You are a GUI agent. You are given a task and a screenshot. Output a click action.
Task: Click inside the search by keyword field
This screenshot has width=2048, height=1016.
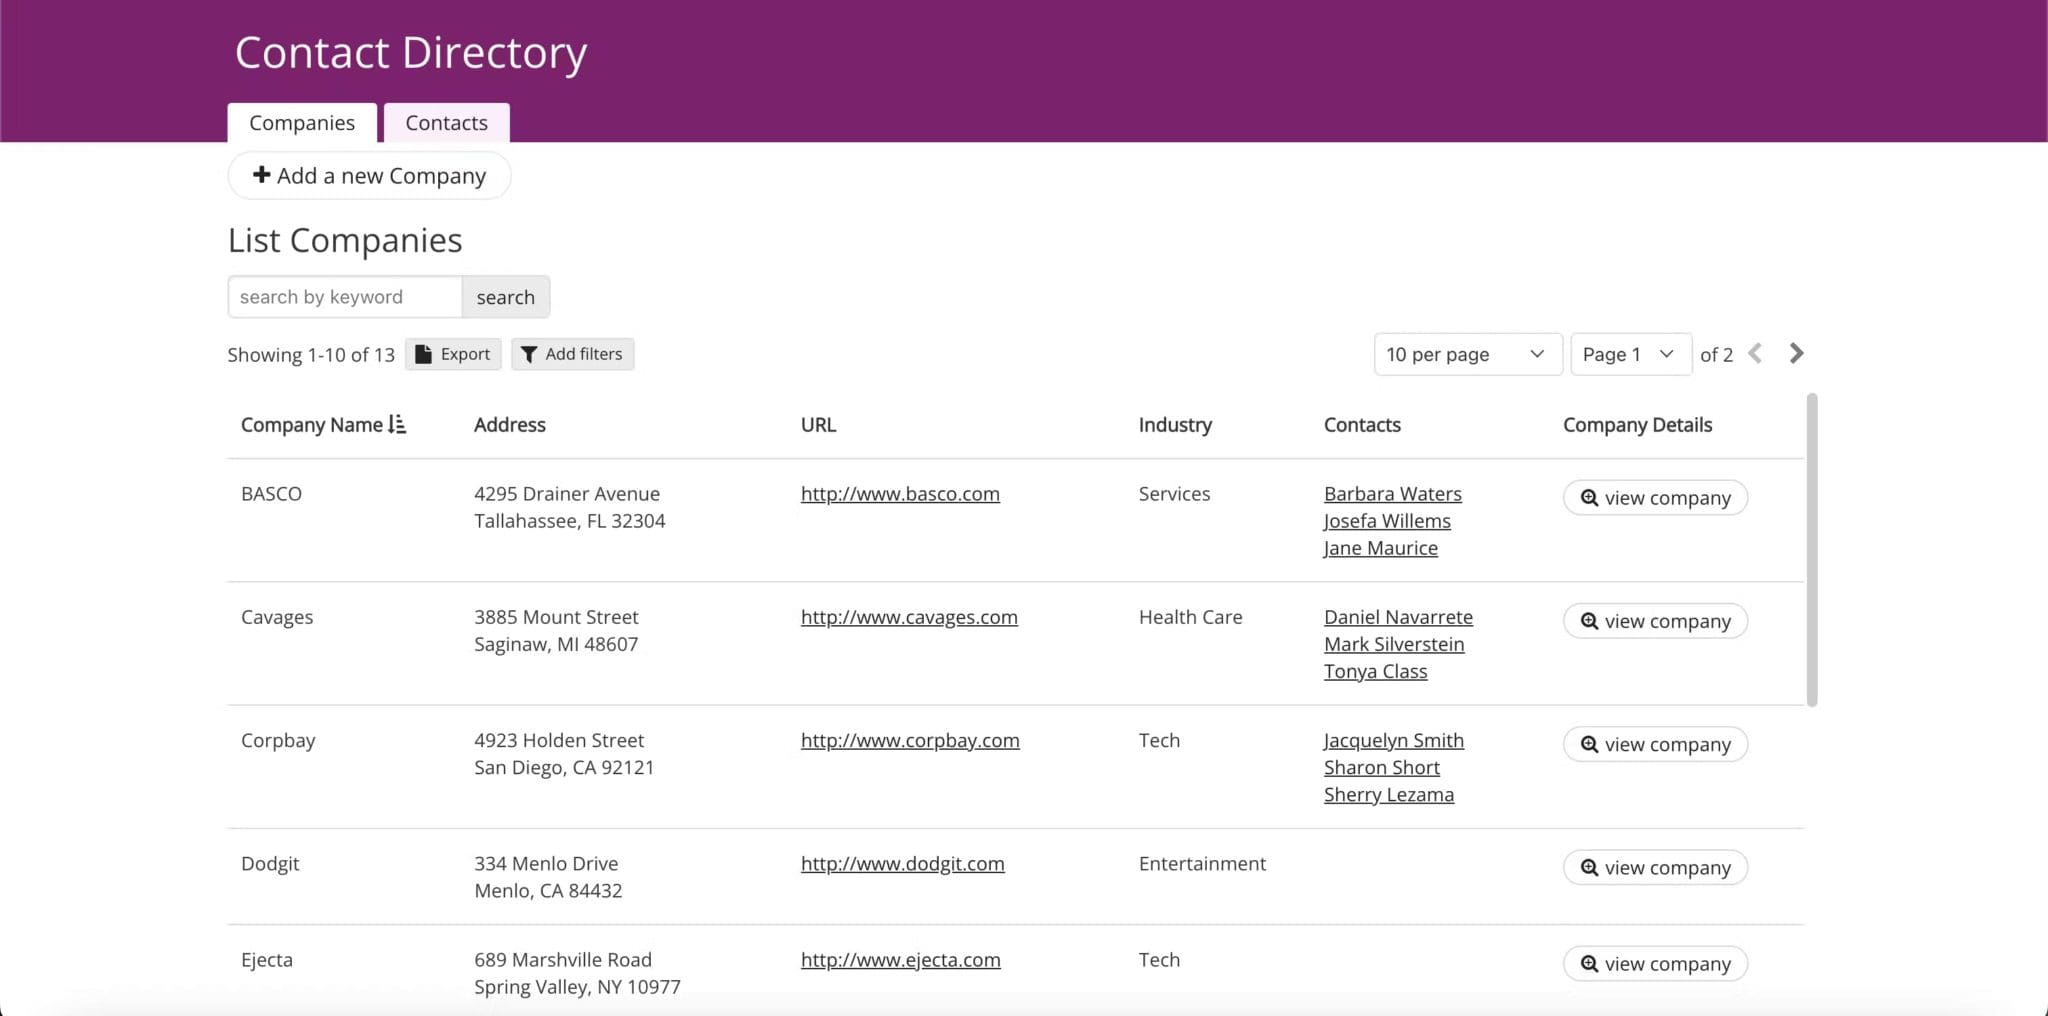coord(344,296)
